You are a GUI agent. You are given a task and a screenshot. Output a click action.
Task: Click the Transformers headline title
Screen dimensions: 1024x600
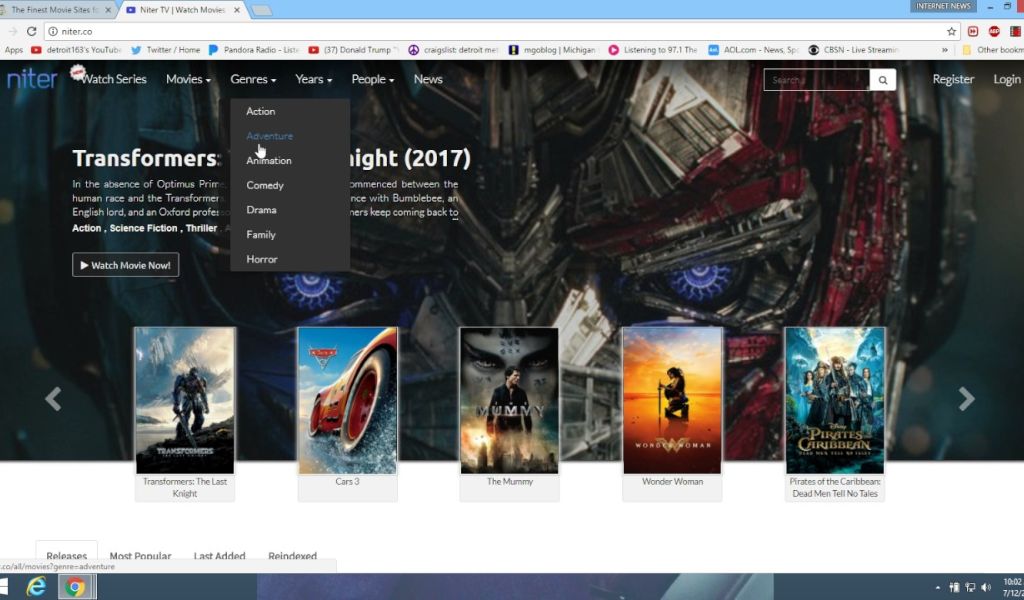coord(271,158)
